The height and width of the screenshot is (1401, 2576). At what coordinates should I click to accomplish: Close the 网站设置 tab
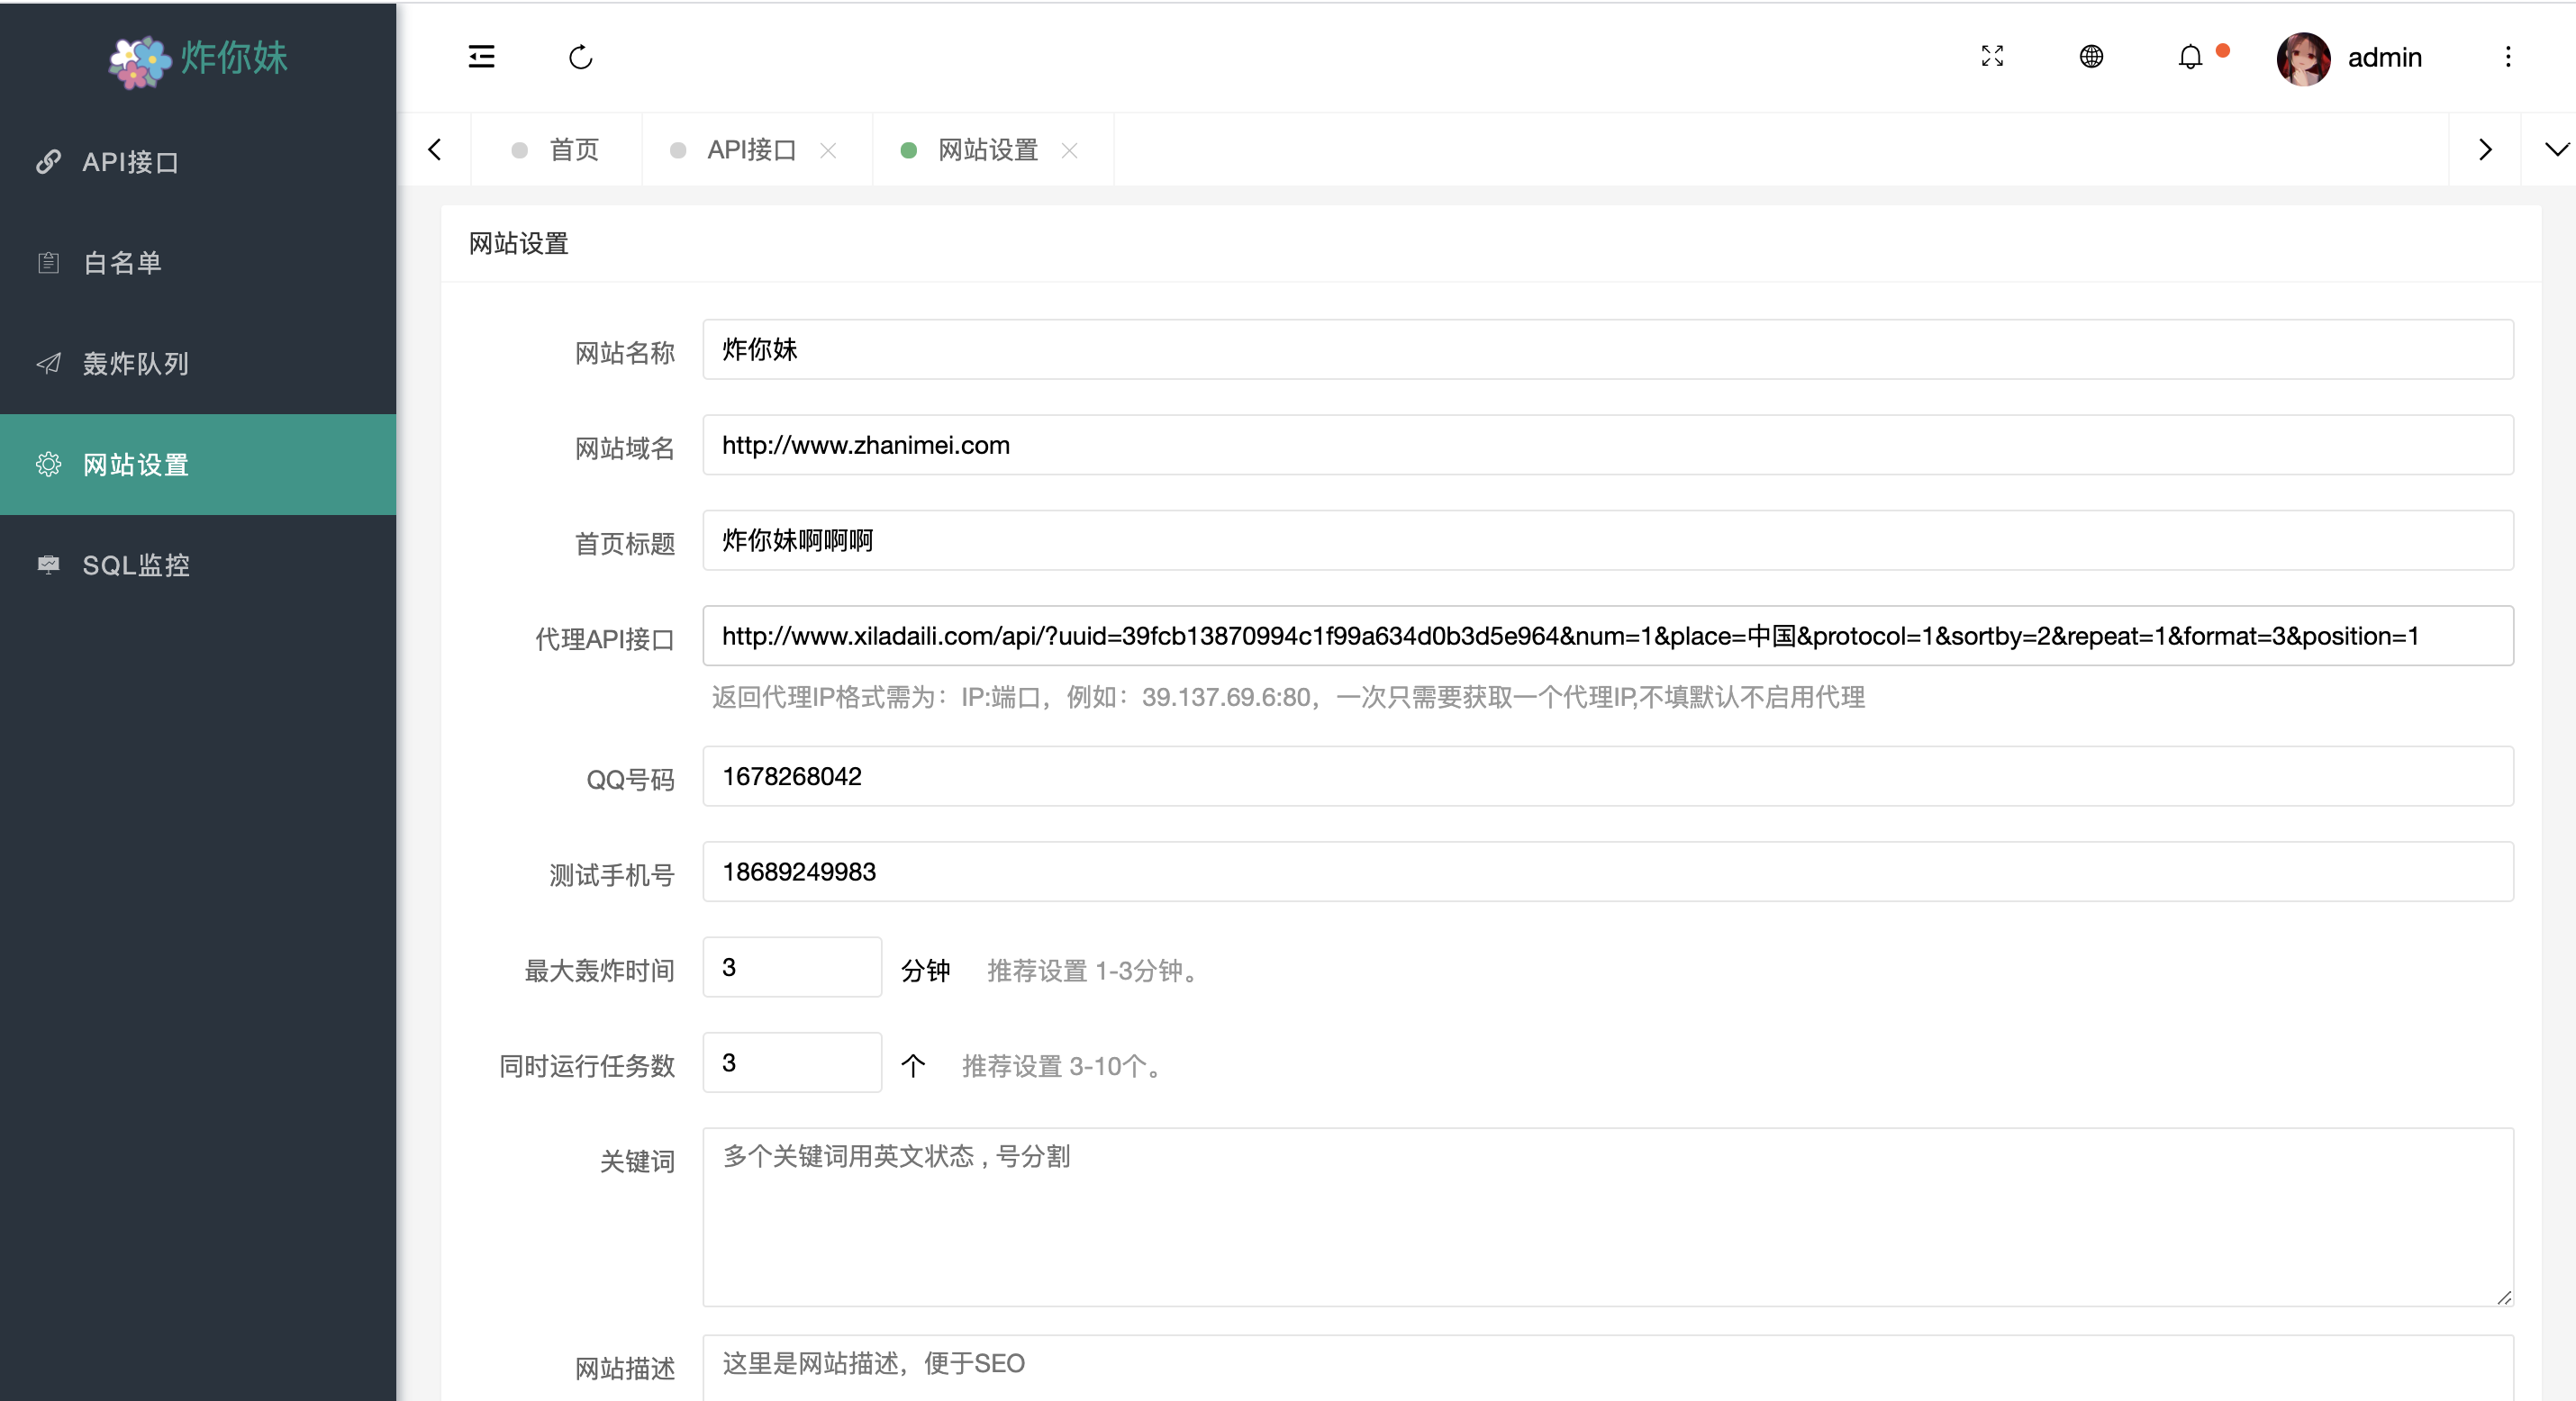pyautogui.click(x=1069, y=150)
